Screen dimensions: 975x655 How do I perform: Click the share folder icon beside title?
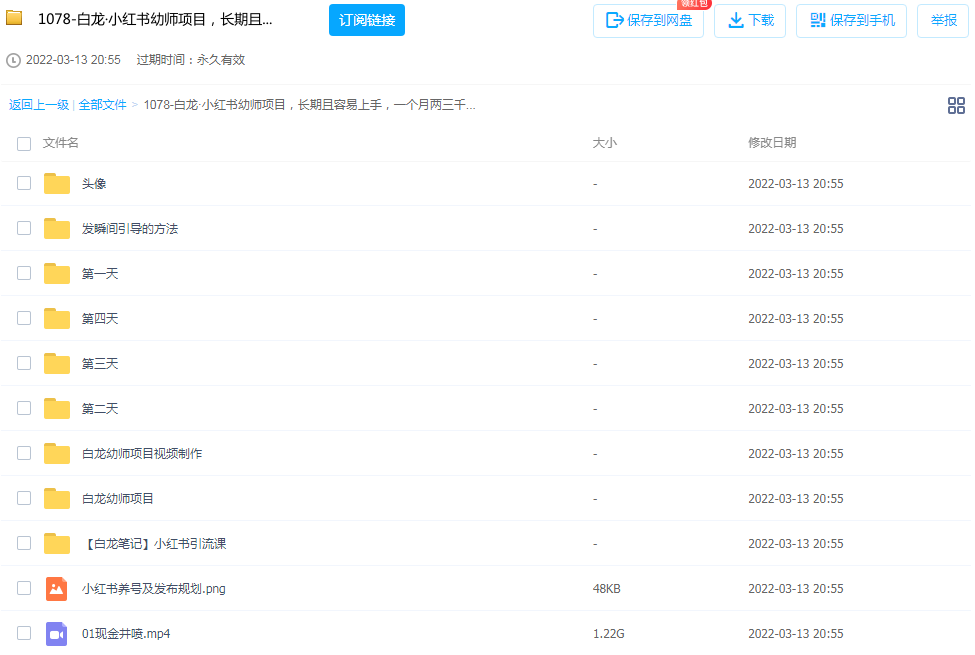[x=14, y=18]
